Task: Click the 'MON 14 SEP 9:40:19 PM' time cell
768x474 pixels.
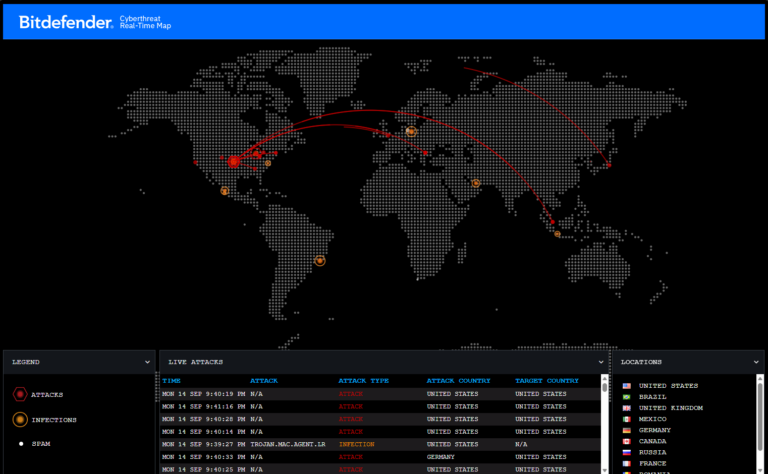Action: tap(203, 394)
